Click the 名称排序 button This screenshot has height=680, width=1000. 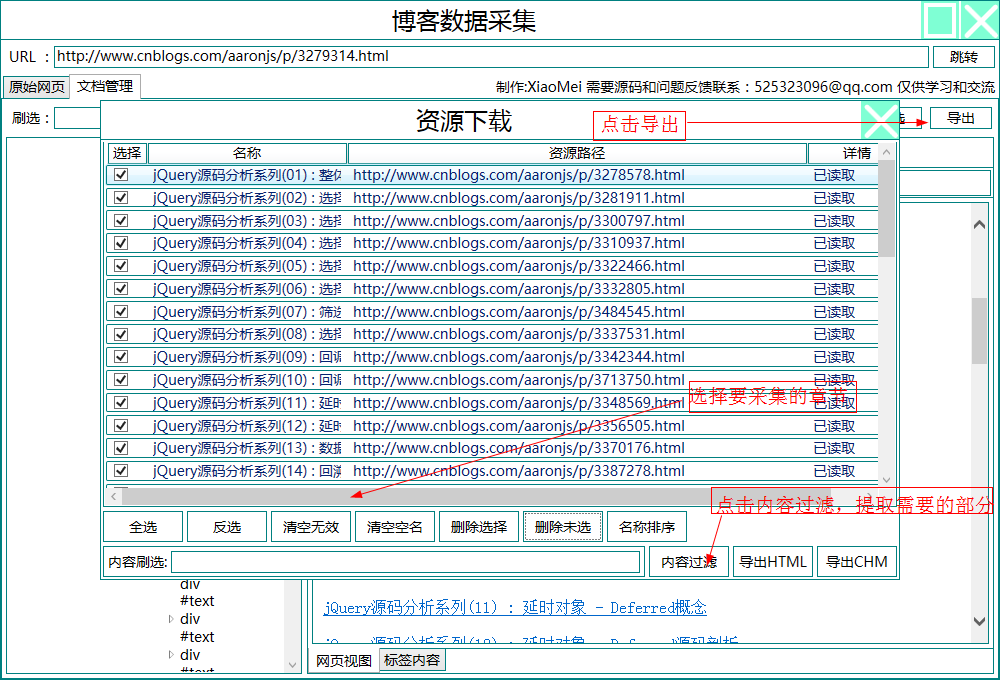point(647,527)
